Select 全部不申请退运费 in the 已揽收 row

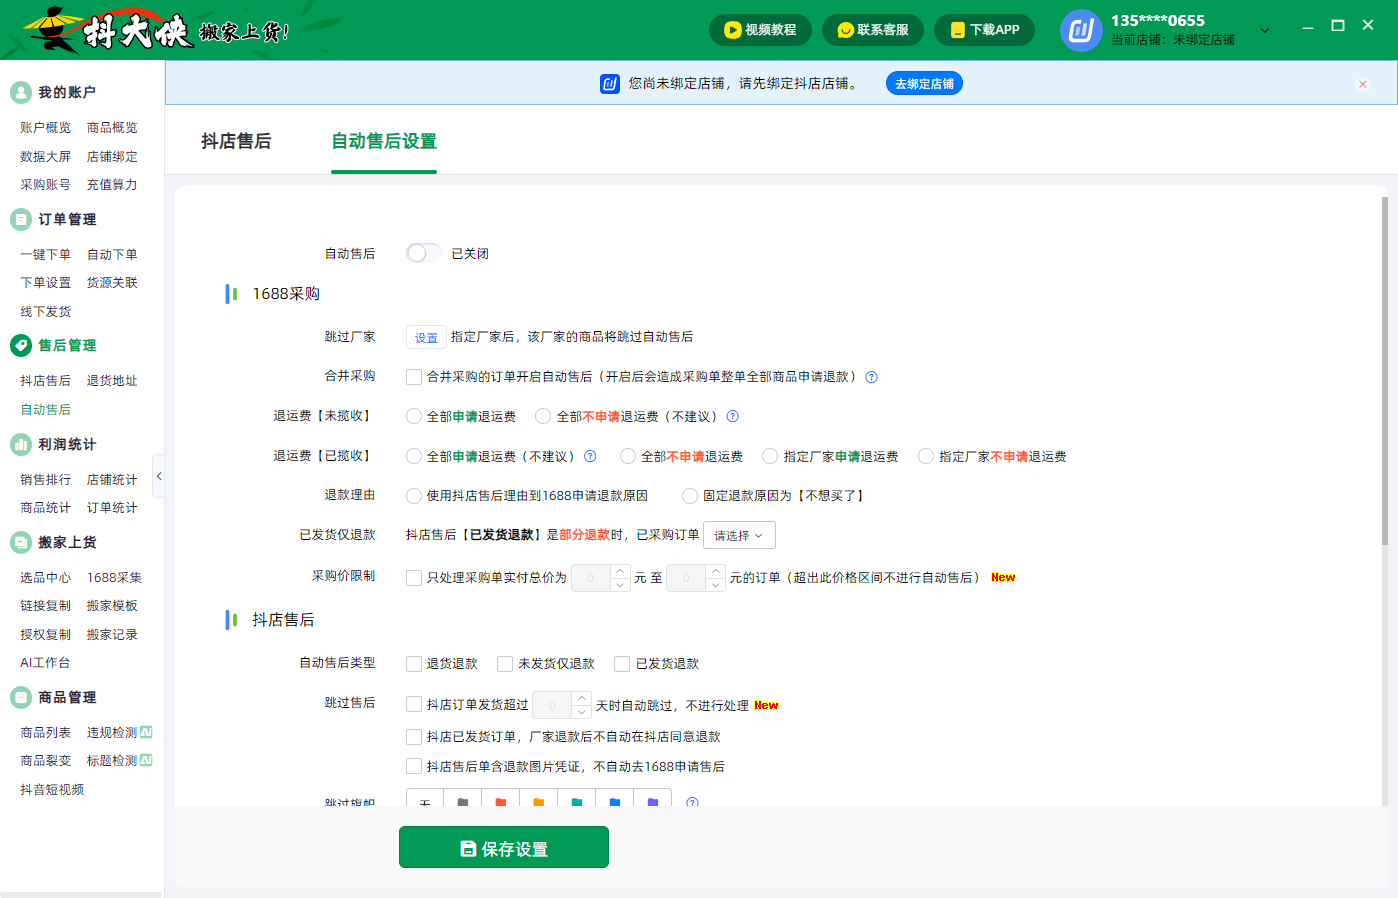628,456
